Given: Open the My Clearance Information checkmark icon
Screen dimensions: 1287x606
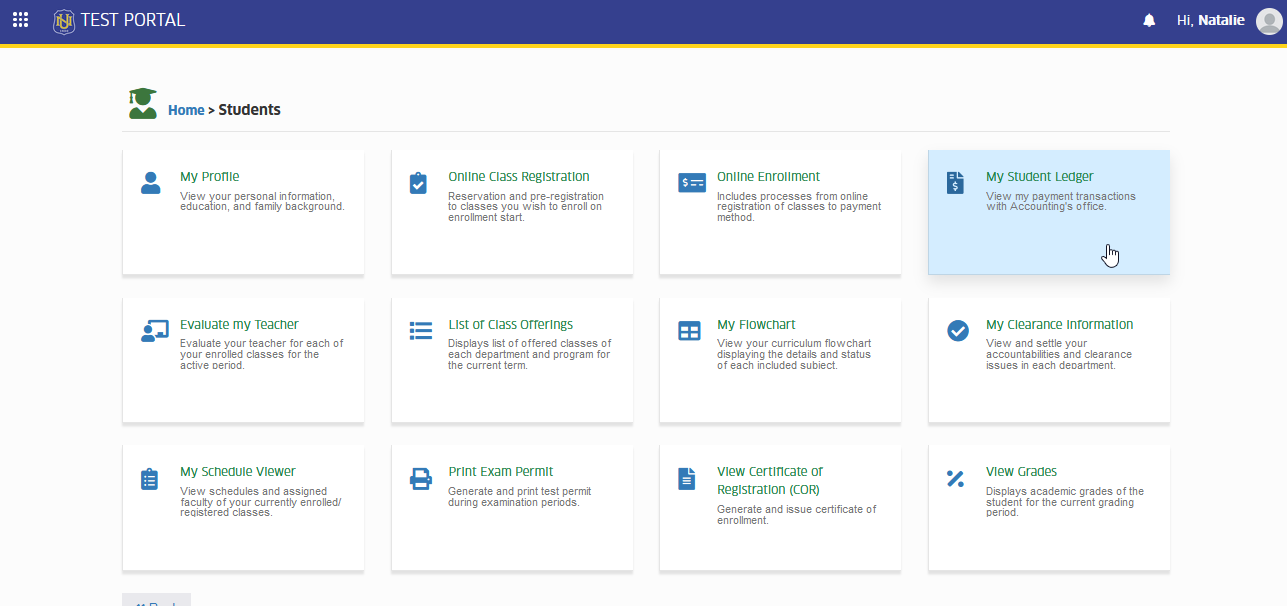Looking at the screenshot, I should coord(958,331).
